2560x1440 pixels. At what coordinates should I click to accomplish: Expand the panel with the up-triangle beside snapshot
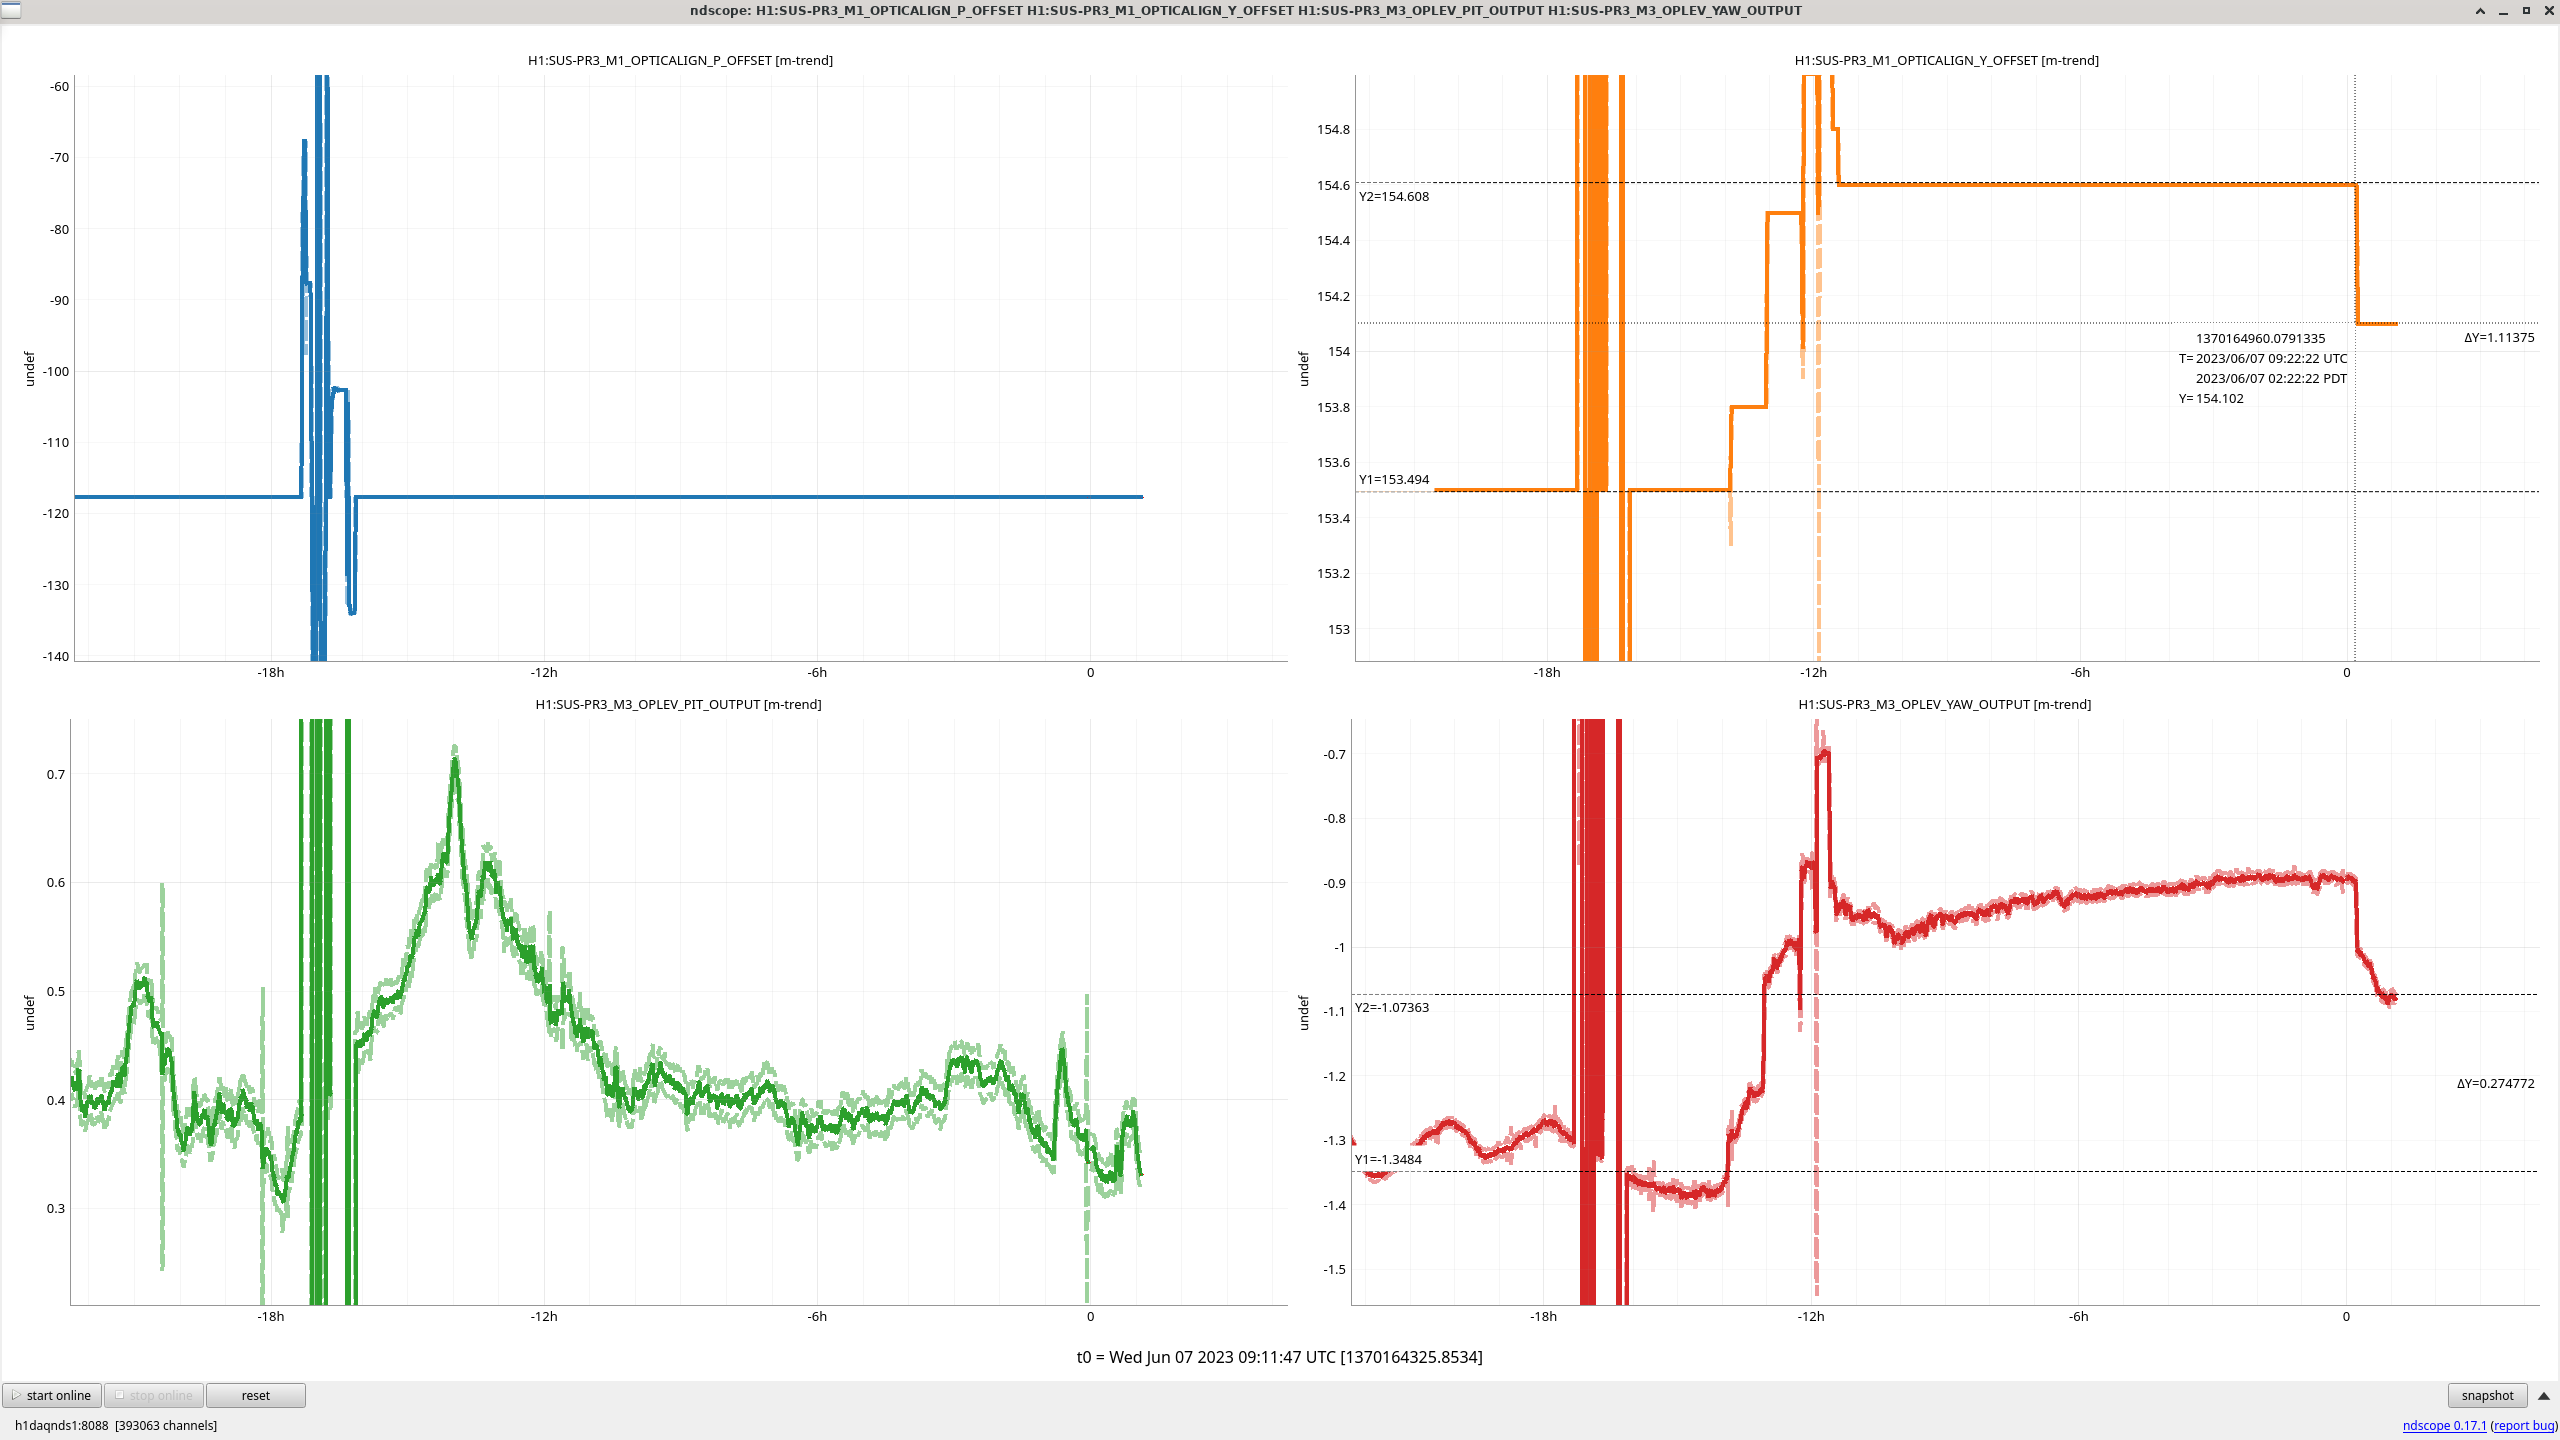[2544, 1395]
